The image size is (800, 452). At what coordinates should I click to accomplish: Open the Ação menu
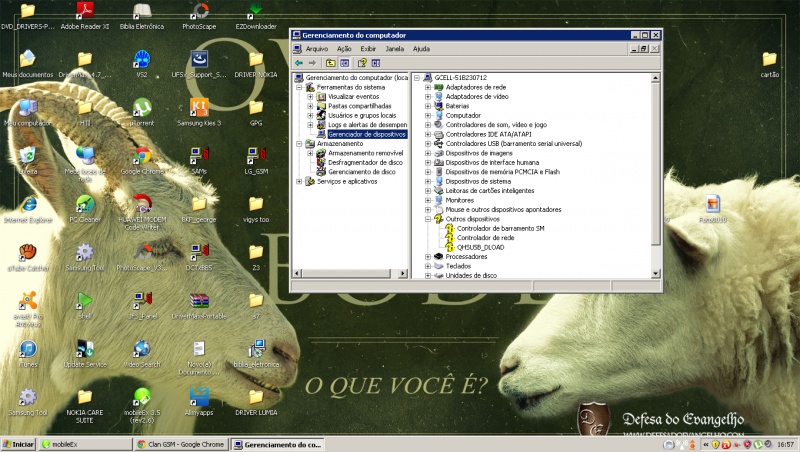344,49
